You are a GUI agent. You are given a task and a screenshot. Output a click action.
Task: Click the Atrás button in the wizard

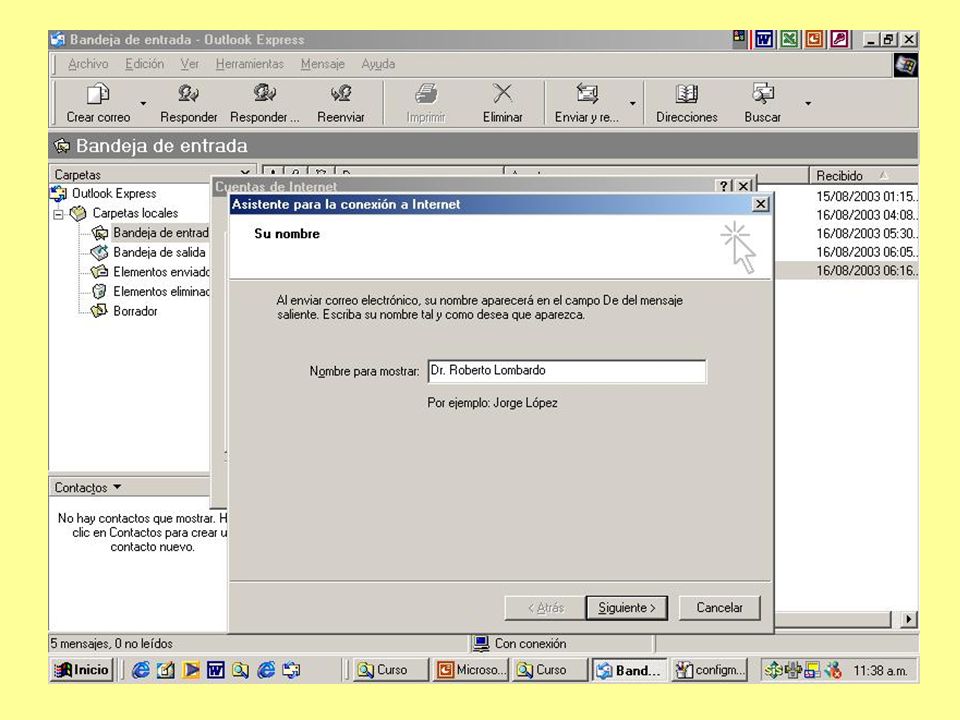545,608
